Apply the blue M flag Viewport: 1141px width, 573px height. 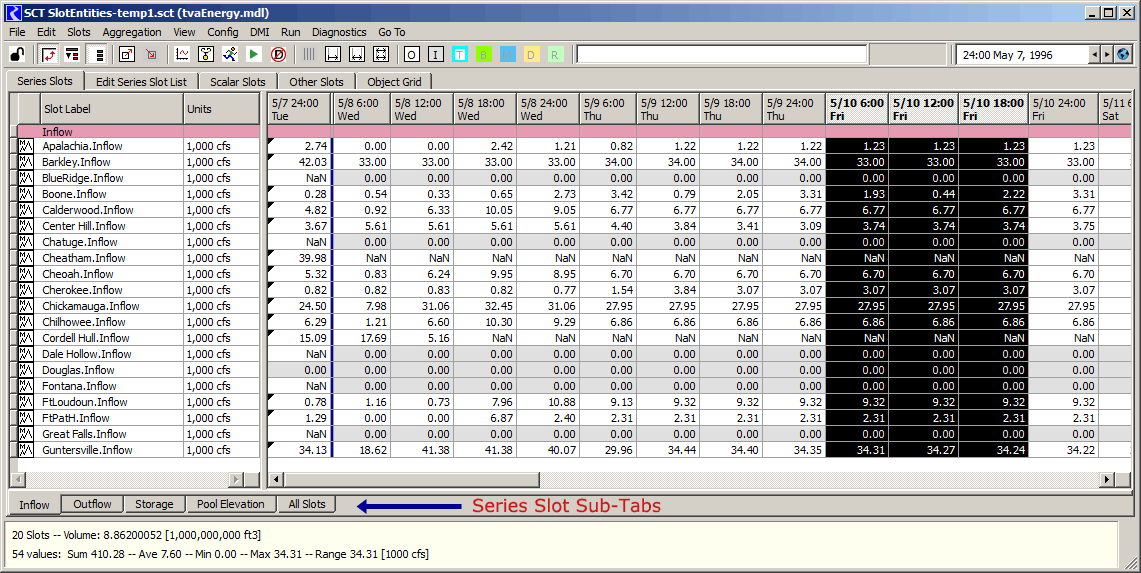coord(507,55)
